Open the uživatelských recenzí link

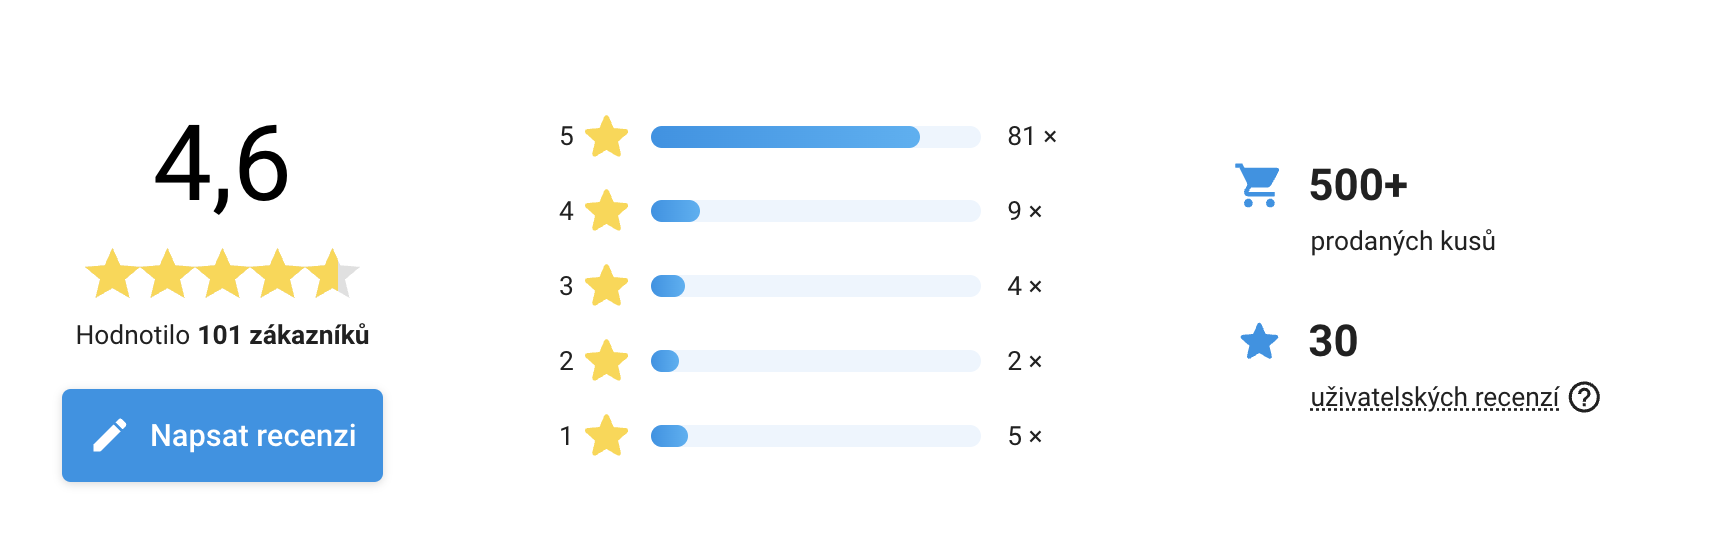point(1434,398)
